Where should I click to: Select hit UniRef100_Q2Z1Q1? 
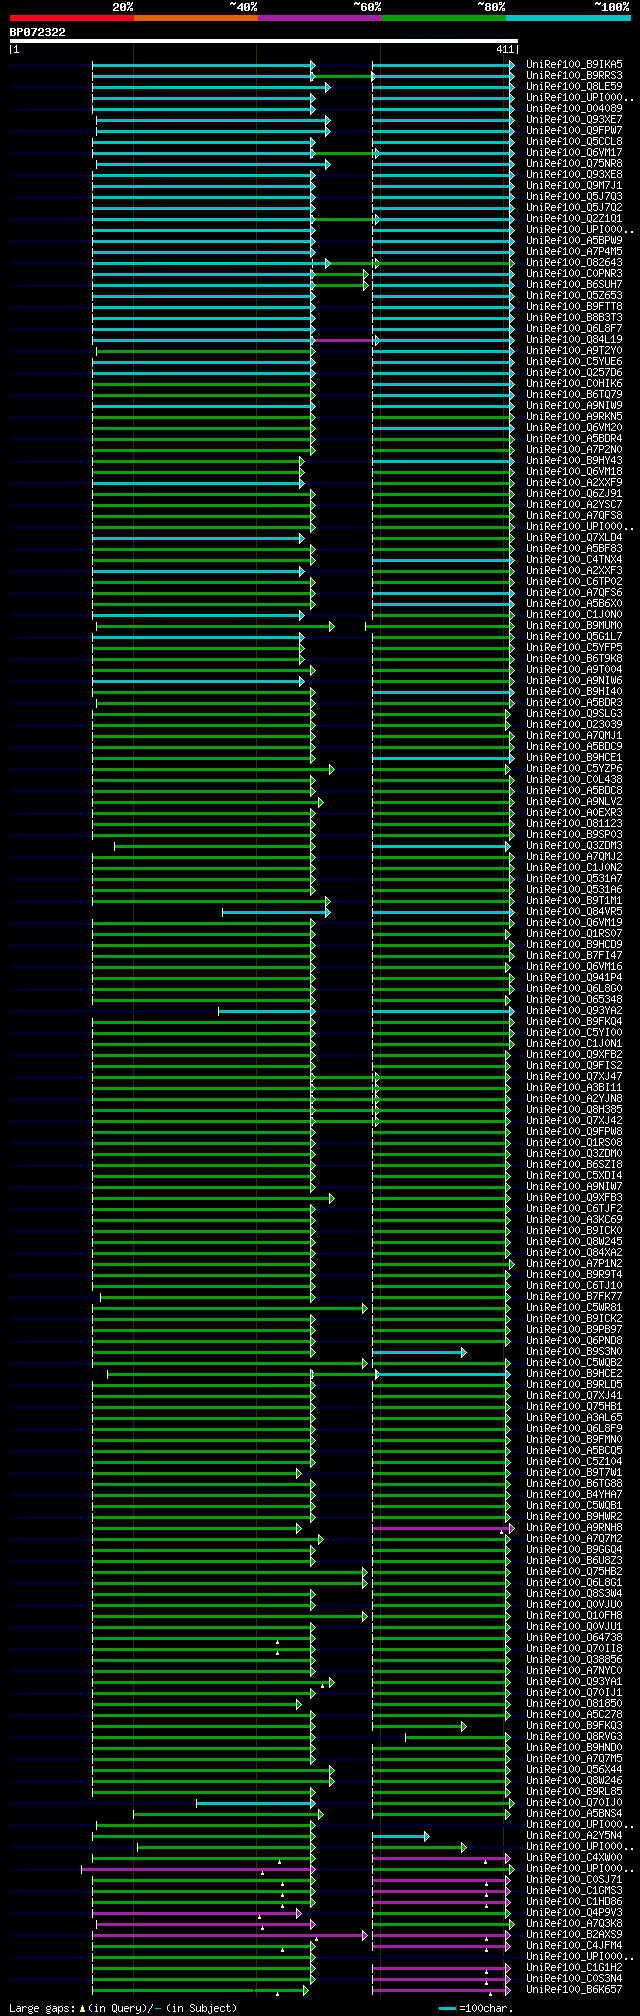pyautogui.click(x=574, y=218)
